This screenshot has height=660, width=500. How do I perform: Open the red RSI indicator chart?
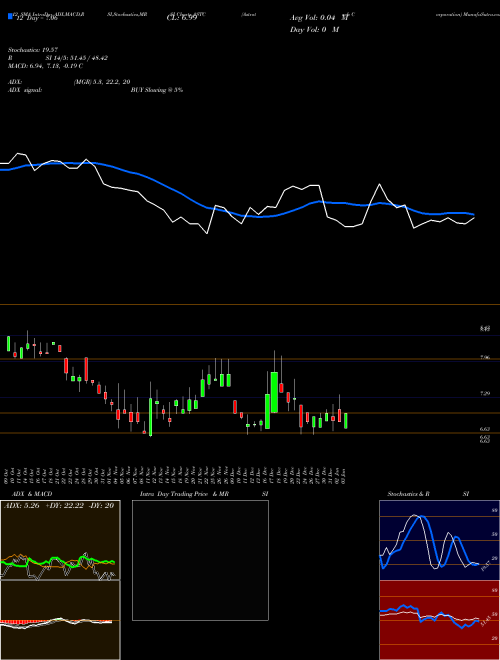(x=439, y=620)
